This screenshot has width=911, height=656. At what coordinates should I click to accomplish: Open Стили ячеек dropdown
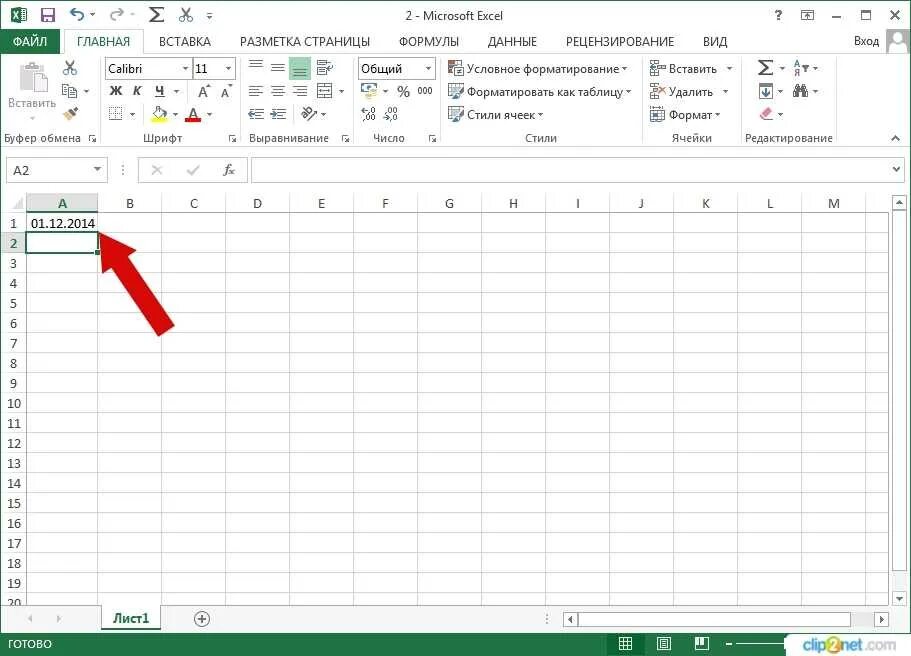coord(495,114)
